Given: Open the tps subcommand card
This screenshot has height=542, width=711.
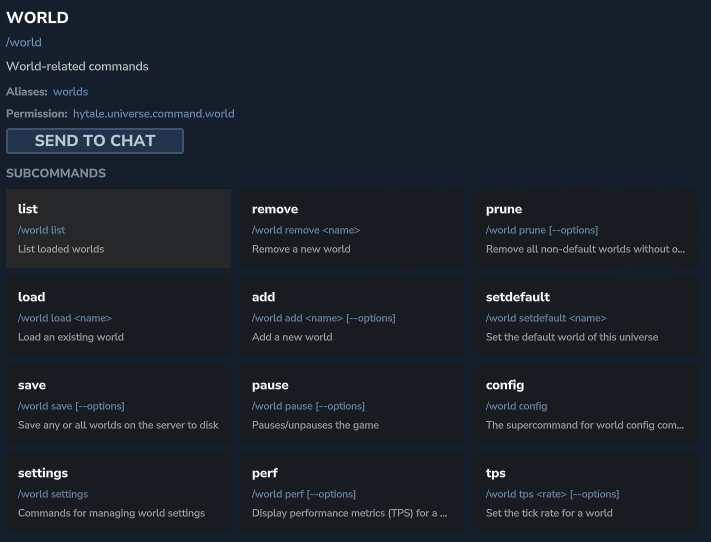Looking at the screenshot, I should coord(586,493).
